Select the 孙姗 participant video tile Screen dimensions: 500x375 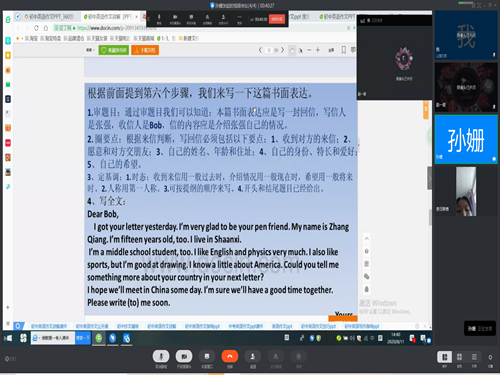tap(466, 139)
